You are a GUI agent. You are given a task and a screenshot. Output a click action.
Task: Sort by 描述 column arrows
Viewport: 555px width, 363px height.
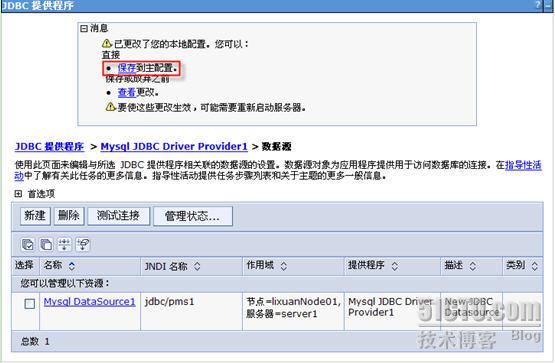473,266
